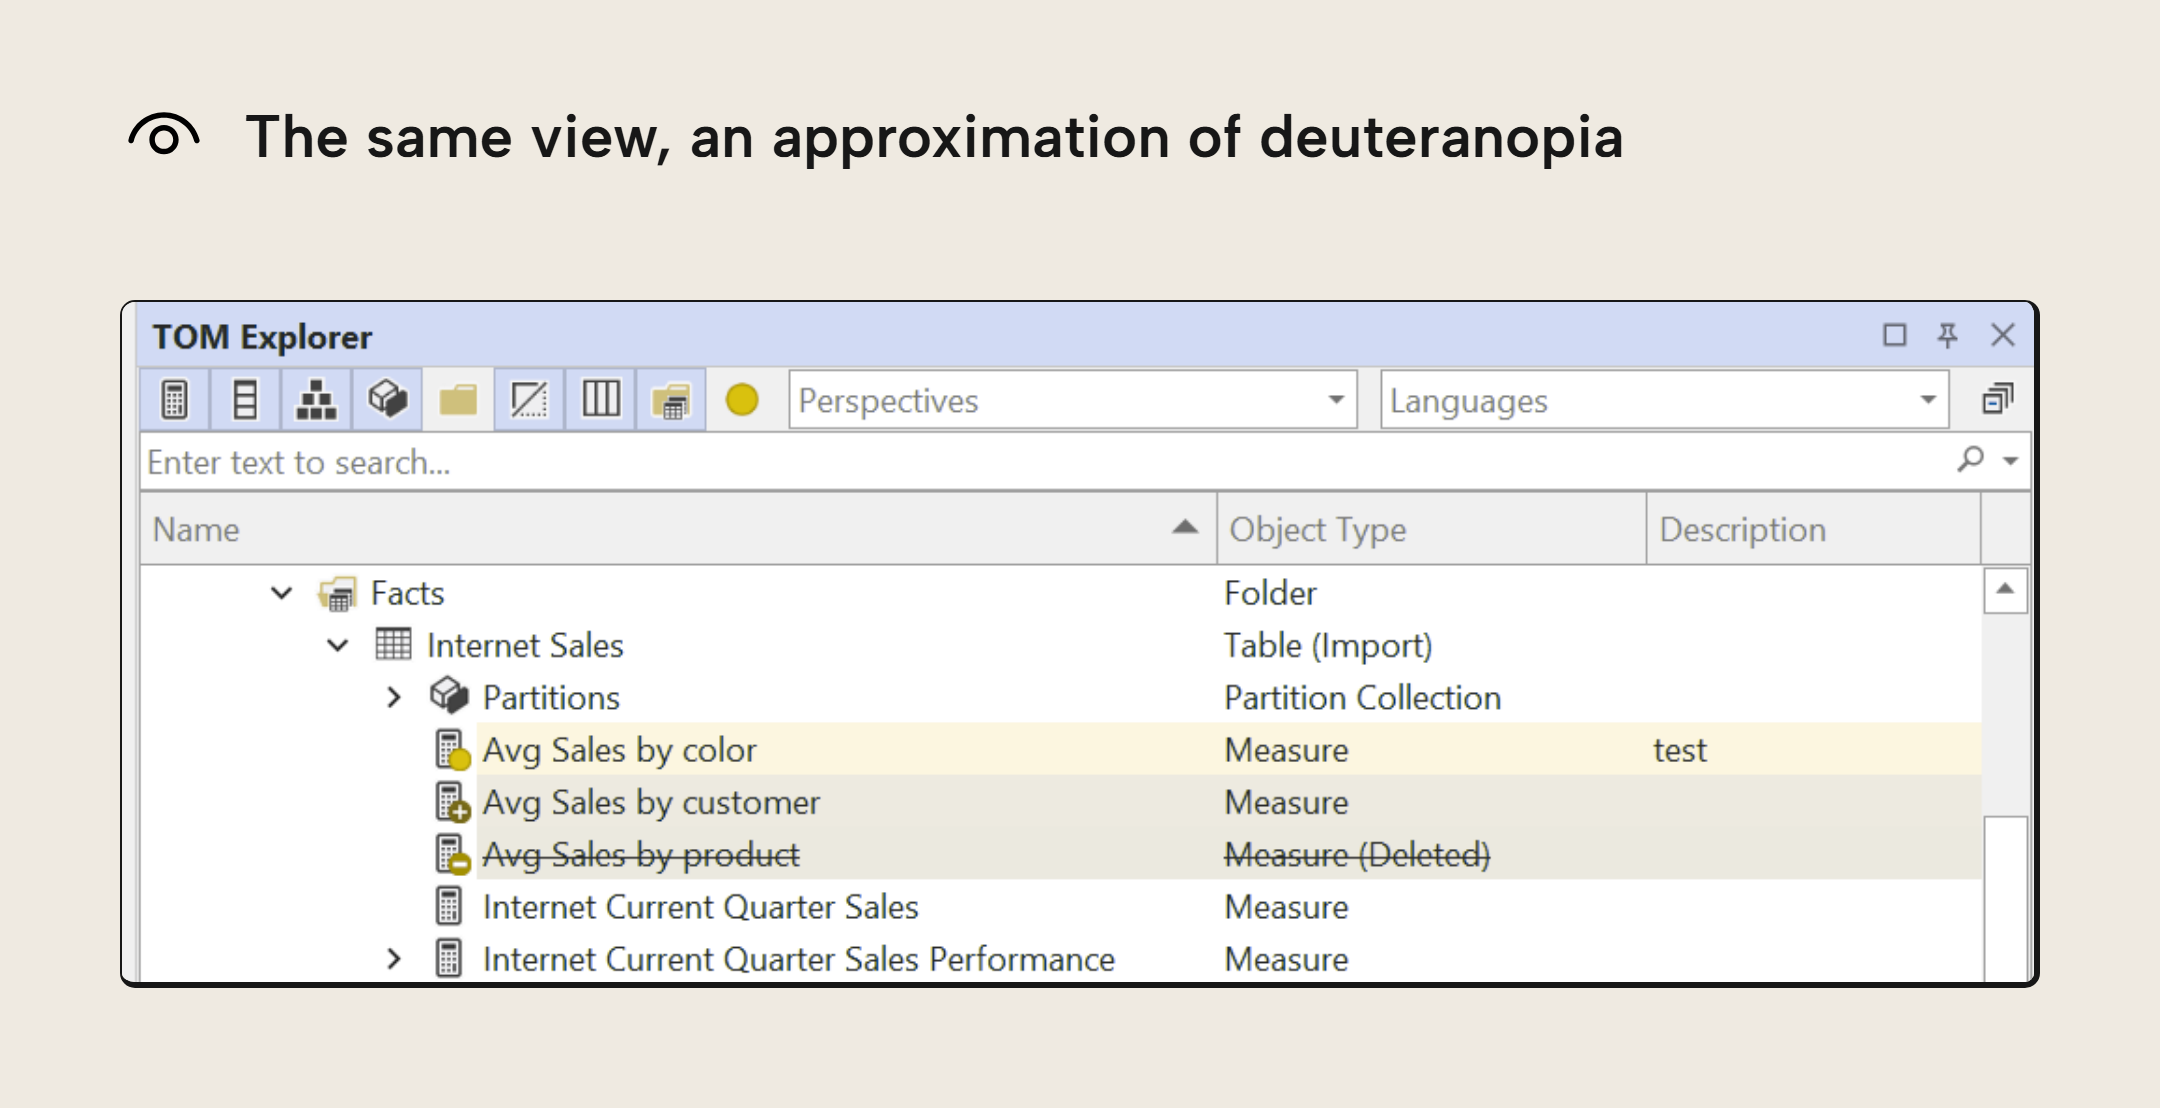Viewport: 2160px width, 1108px height.
Task: Select the deleted Avg Sales by product
Action: tap(641, 854)
